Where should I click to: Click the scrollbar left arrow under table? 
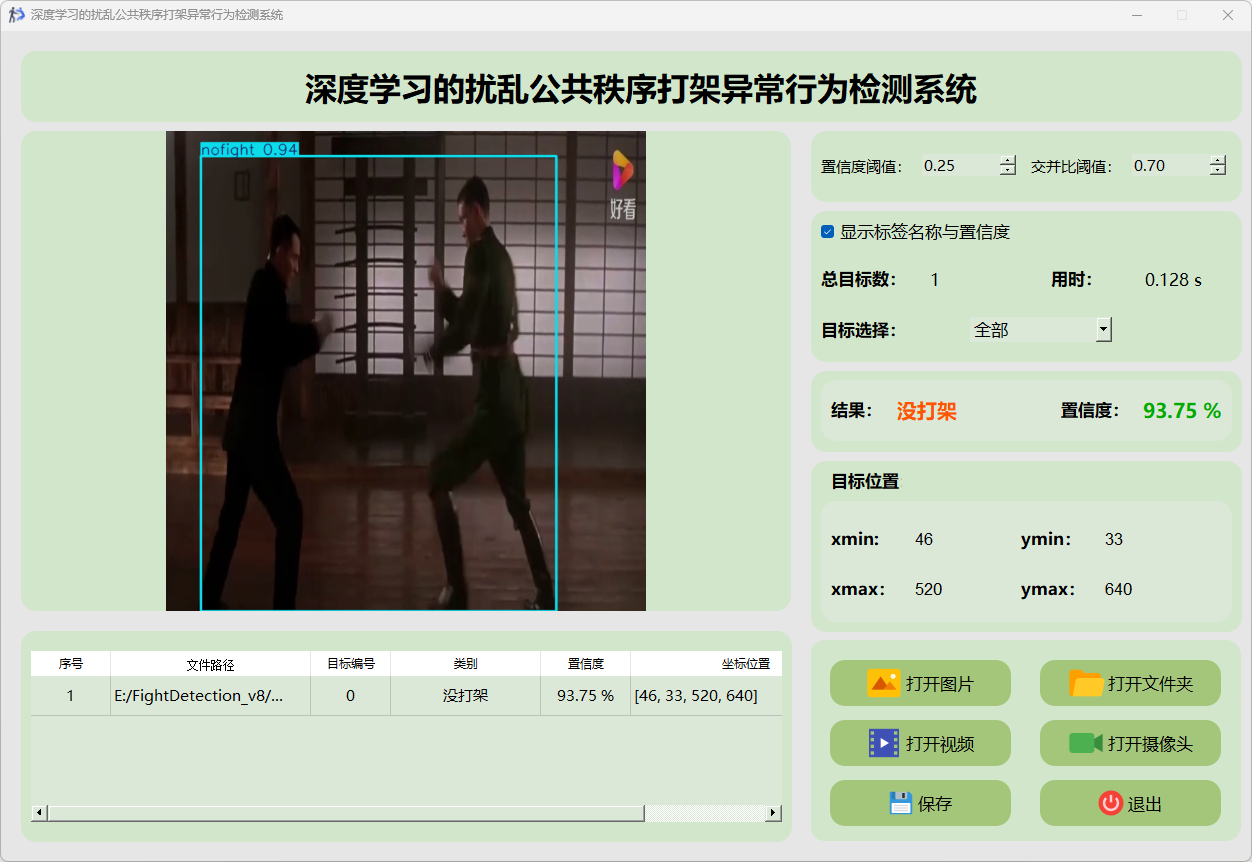[x=39, y=813]
